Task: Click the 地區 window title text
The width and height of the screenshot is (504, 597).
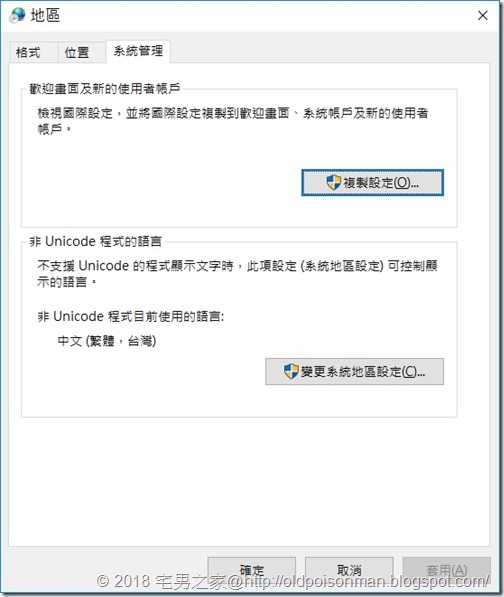Action: tap(45, 16)
